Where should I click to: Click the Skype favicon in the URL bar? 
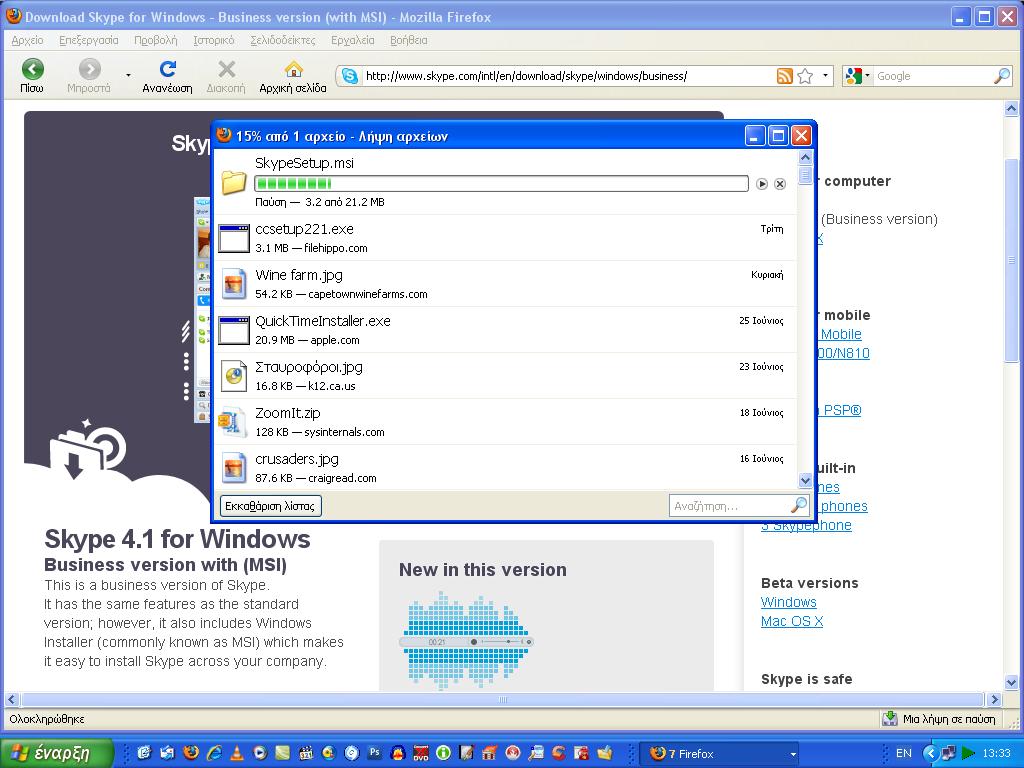tap(350, 76)
